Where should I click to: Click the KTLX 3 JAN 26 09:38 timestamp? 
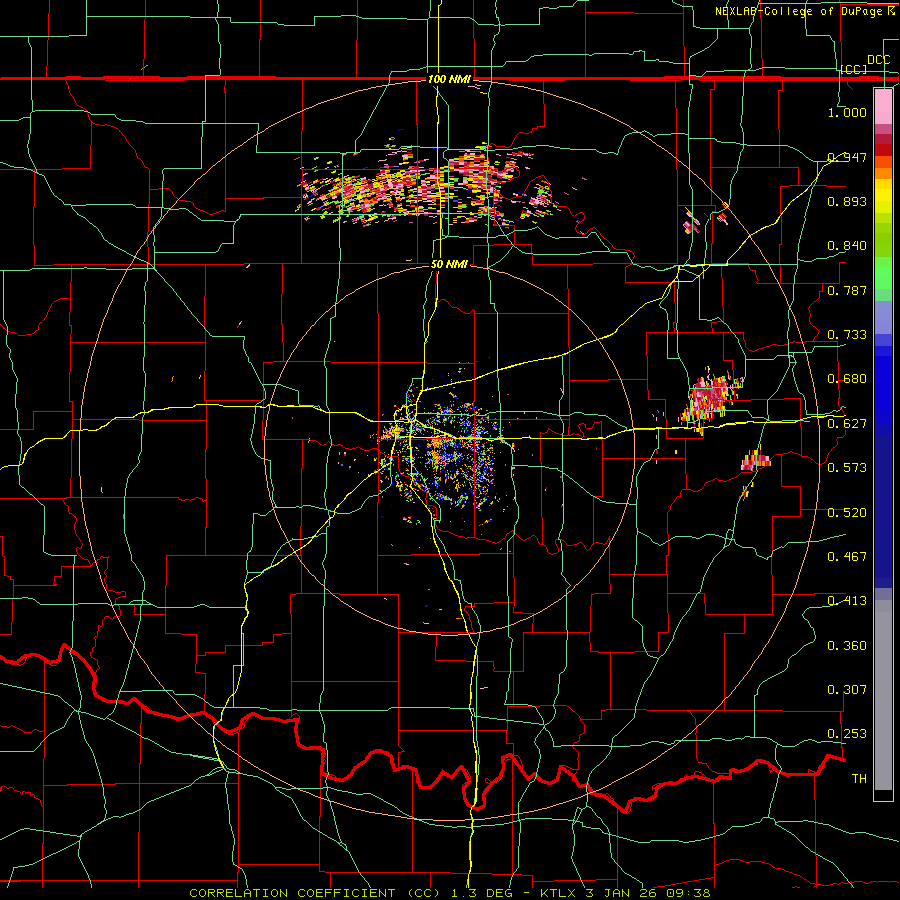[626, 893]
